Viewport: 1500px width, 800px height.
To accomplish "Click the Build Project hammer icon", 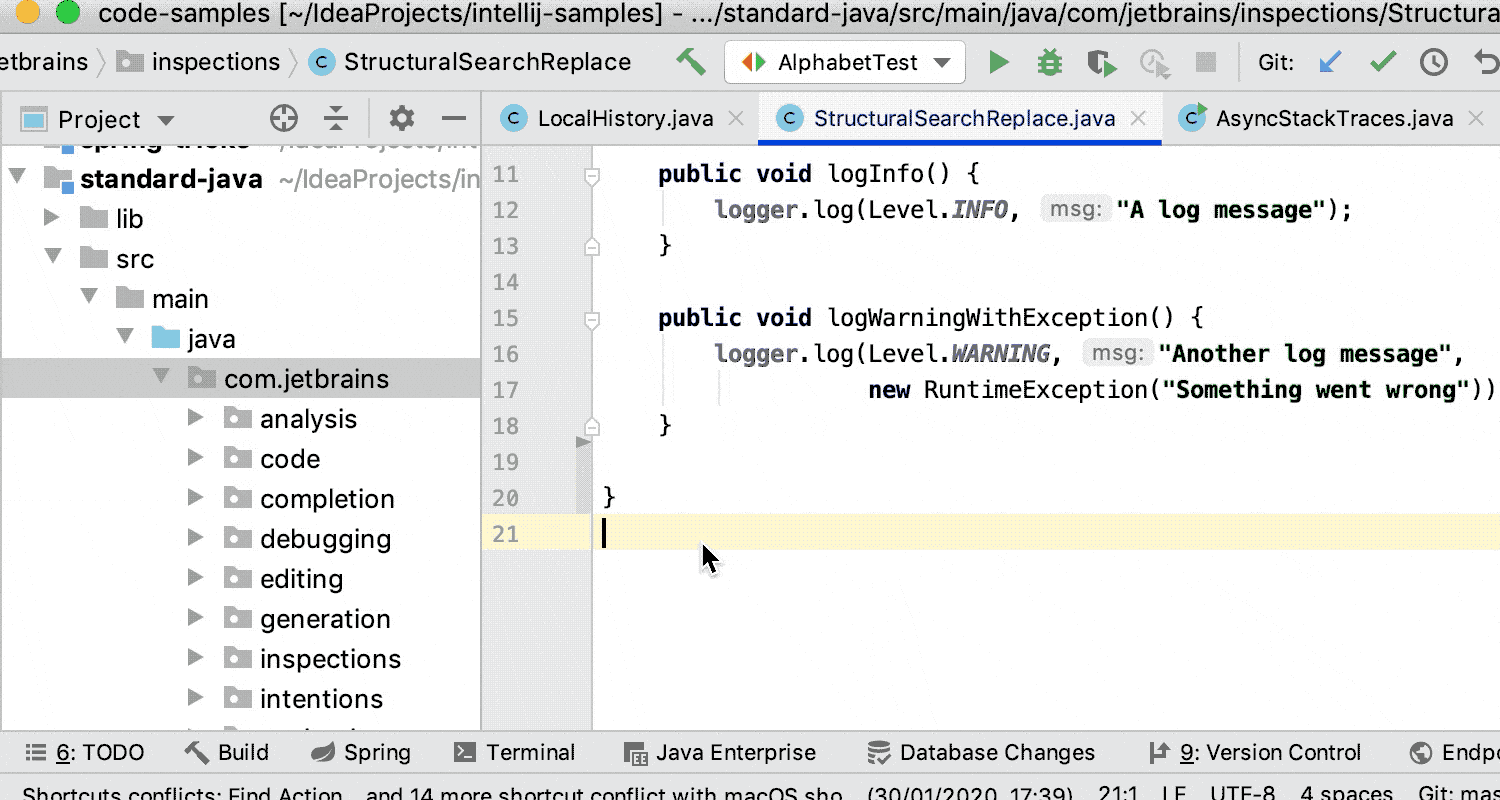I will (x=690, y=62).
